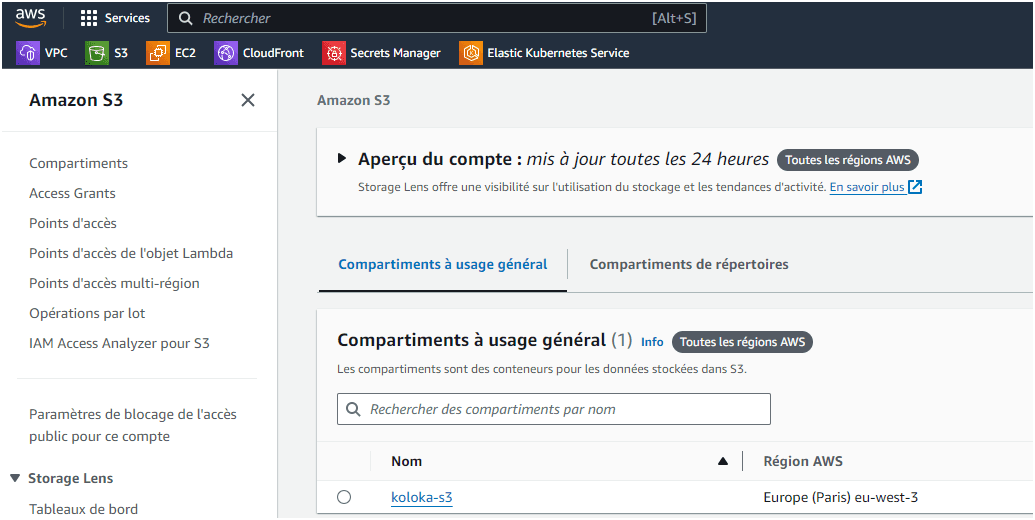Click the Nom column header text

[x=407, y=461]
